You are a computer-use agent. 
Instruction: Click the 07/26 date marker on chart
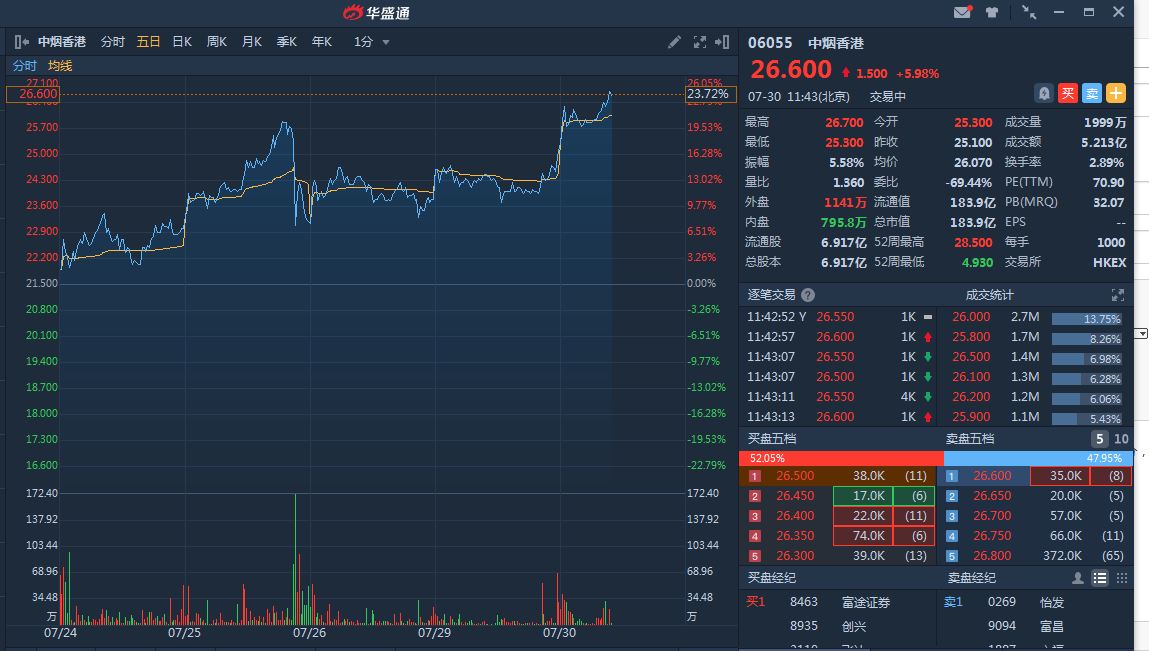(x=309, y=633)
